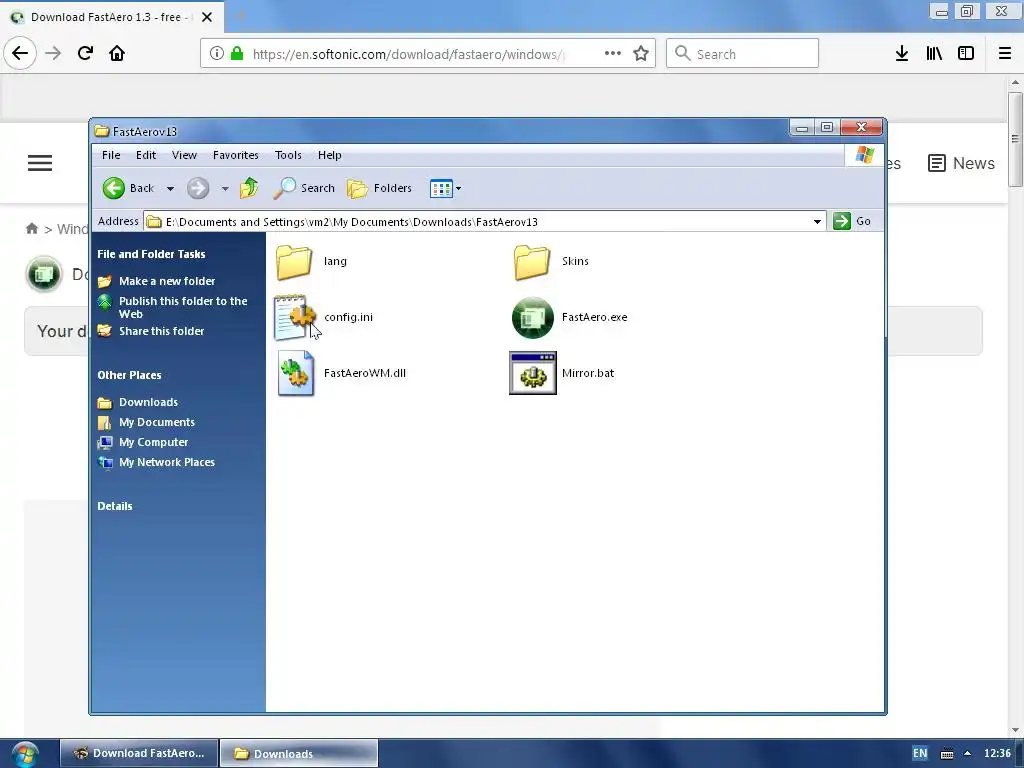The height and width of the screenshot is (768, 1024).
Task: Open the Views button in Explorer toolbar
Action: pyautogui.click(x=441, y=189)
